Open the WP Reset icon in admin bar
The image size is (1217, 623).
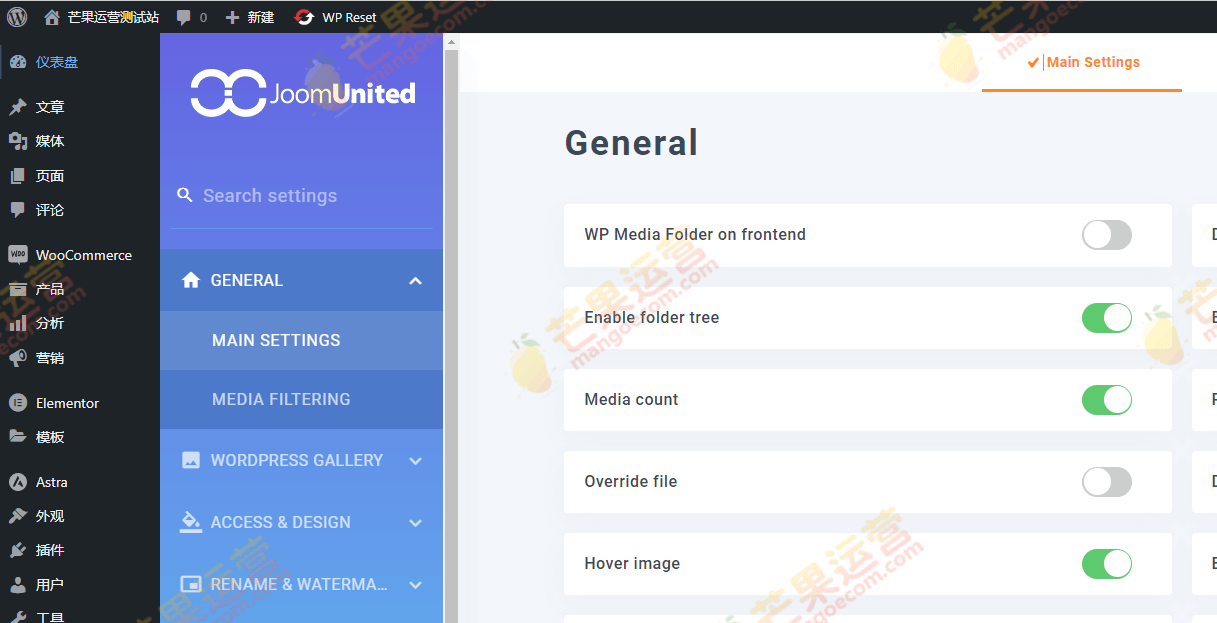(304, 17)
